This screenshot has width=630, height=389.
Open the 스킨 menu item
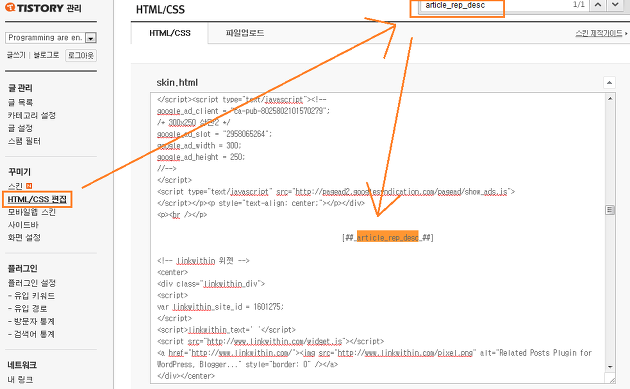click(x=16, y=186)
